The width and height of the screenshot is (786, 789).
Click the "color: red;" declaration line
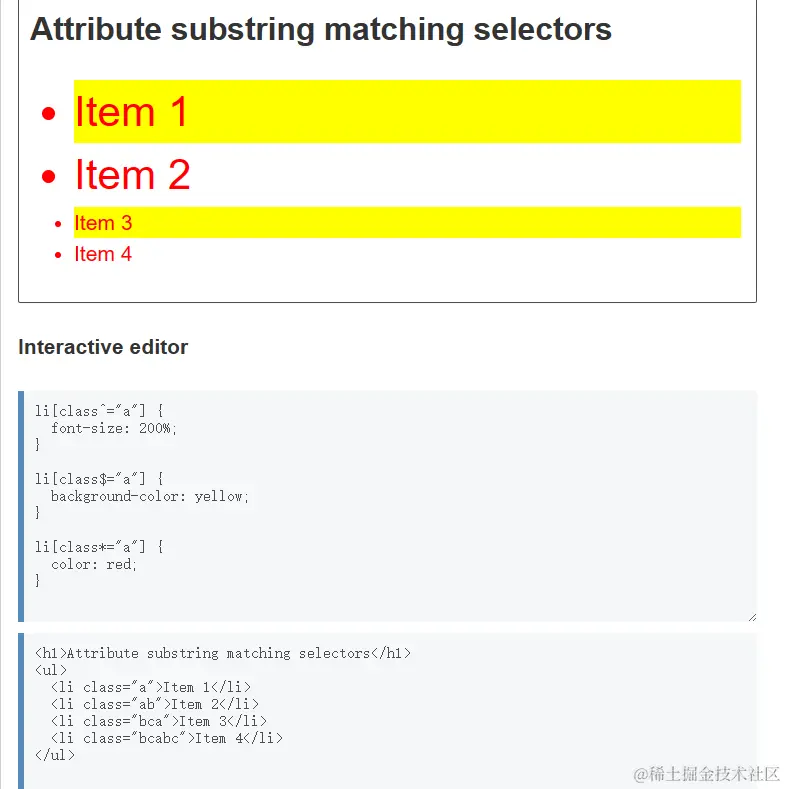click(x=94, y=564)
